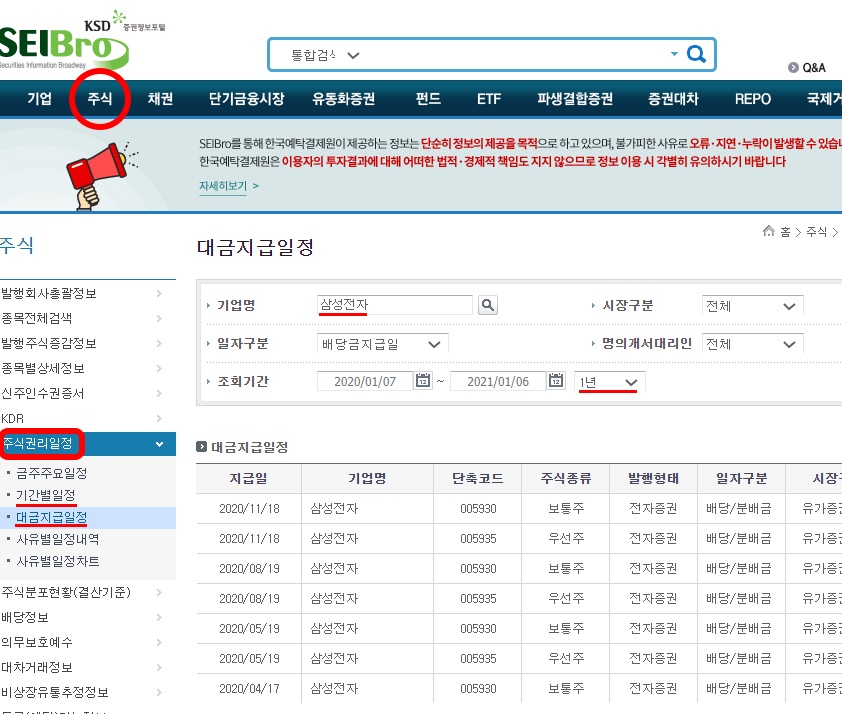Open the 통합검색 category dropdown
This screenshot has width=842, height=714.
coord(325,55)
